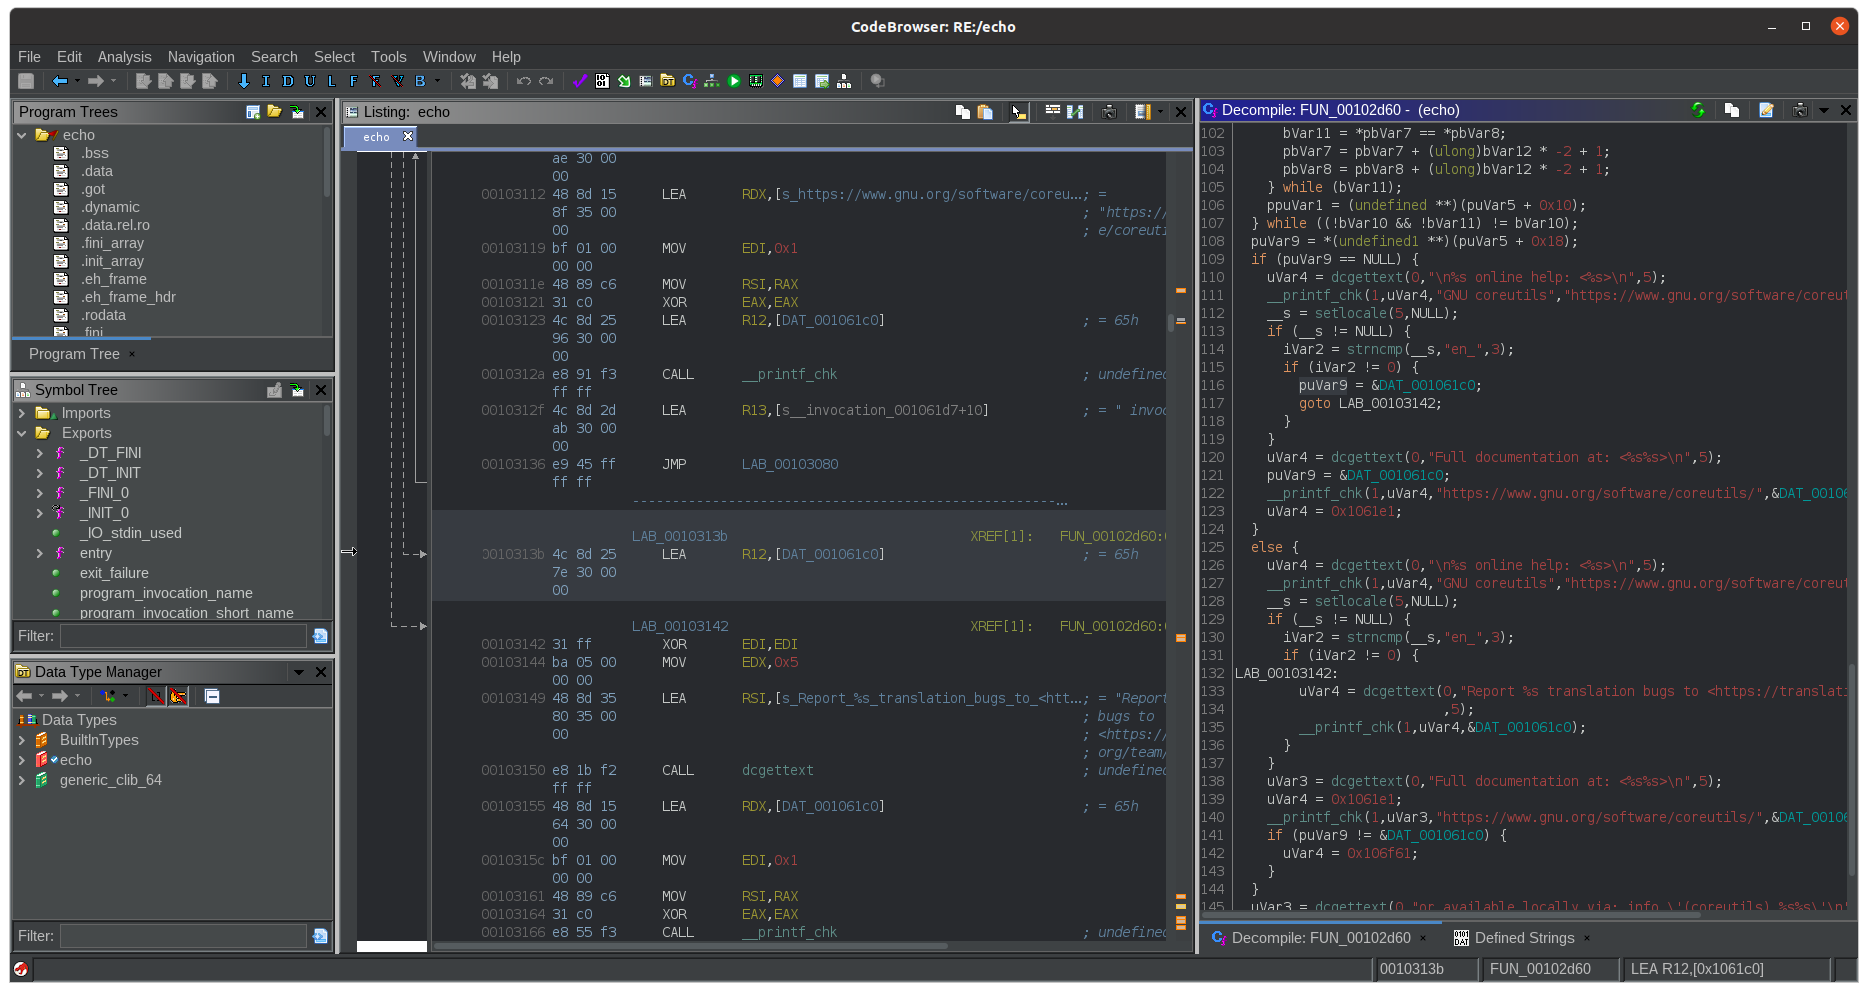Click the Disassemble 'D' toolbar icon

[x=288, y=81]
